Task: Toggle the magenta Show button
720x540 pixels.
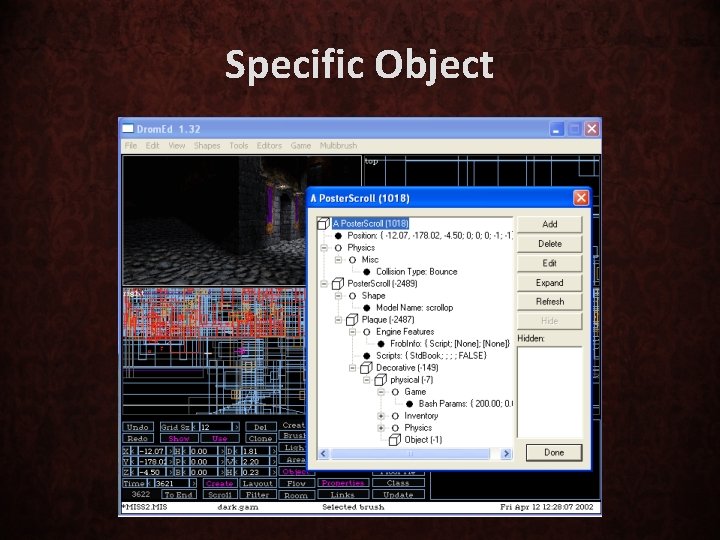Action: (179, 439)
